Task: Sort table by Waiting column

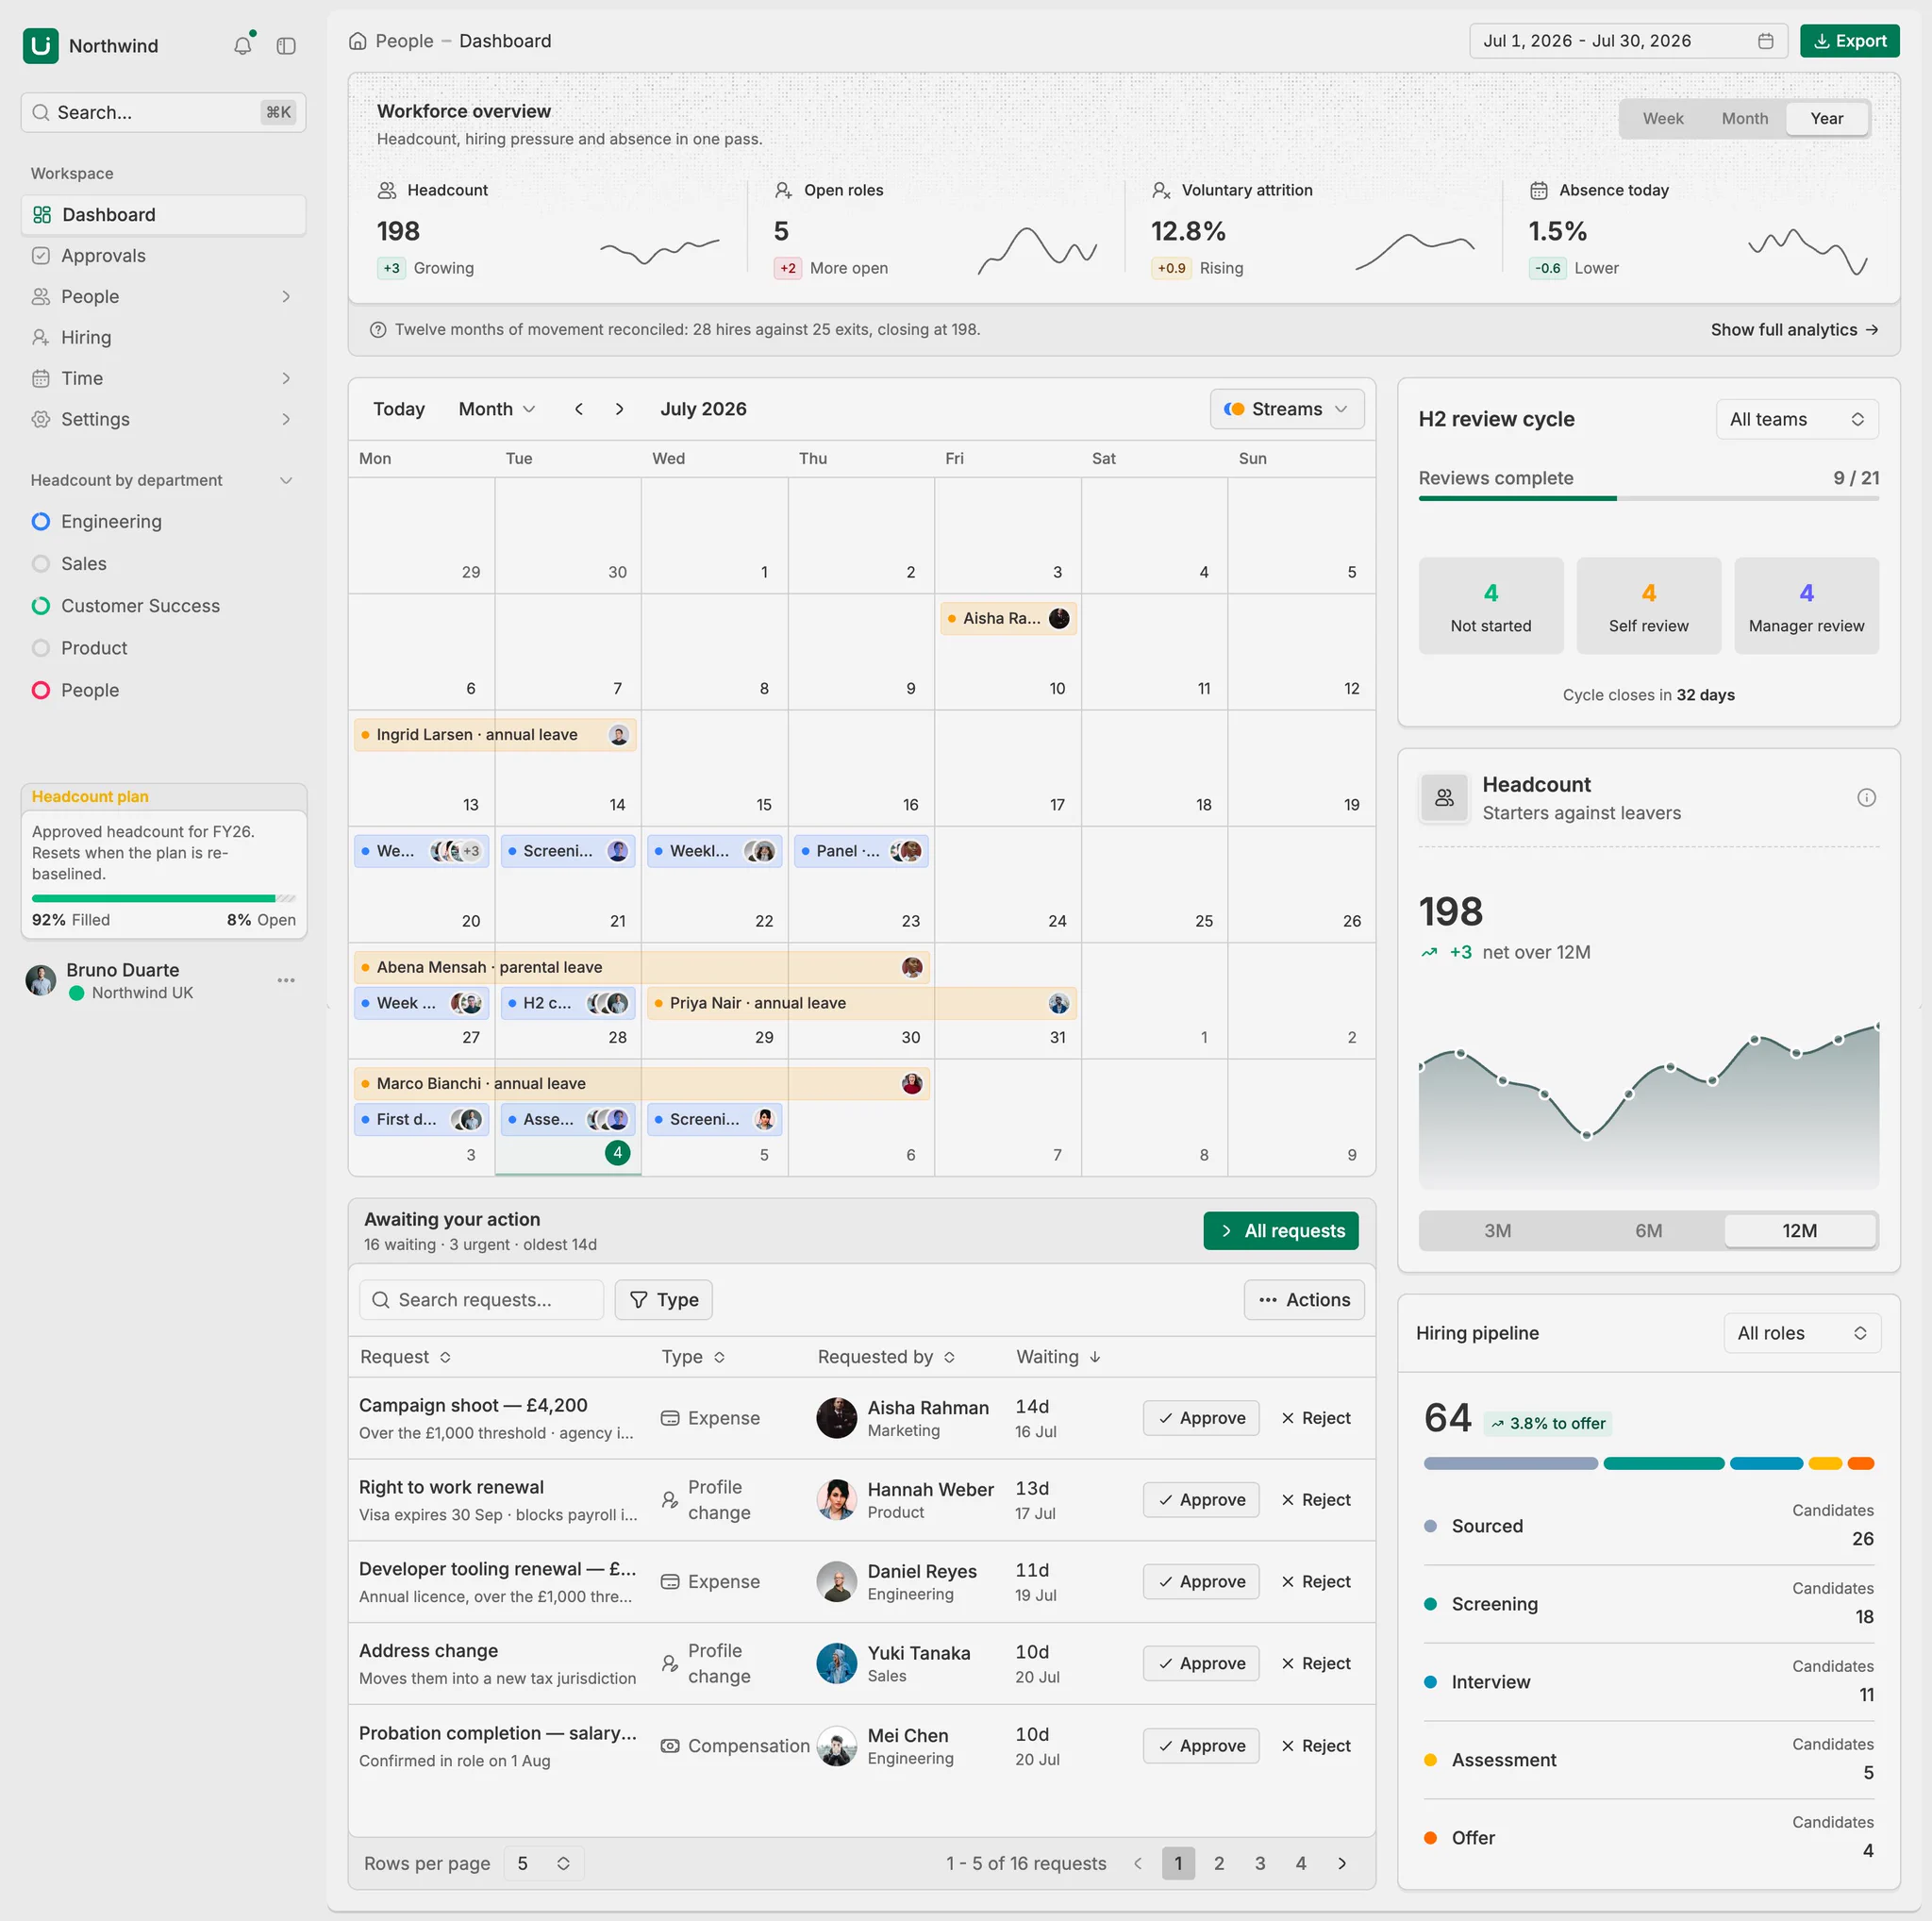Action: click(x=1058, y=1356)
